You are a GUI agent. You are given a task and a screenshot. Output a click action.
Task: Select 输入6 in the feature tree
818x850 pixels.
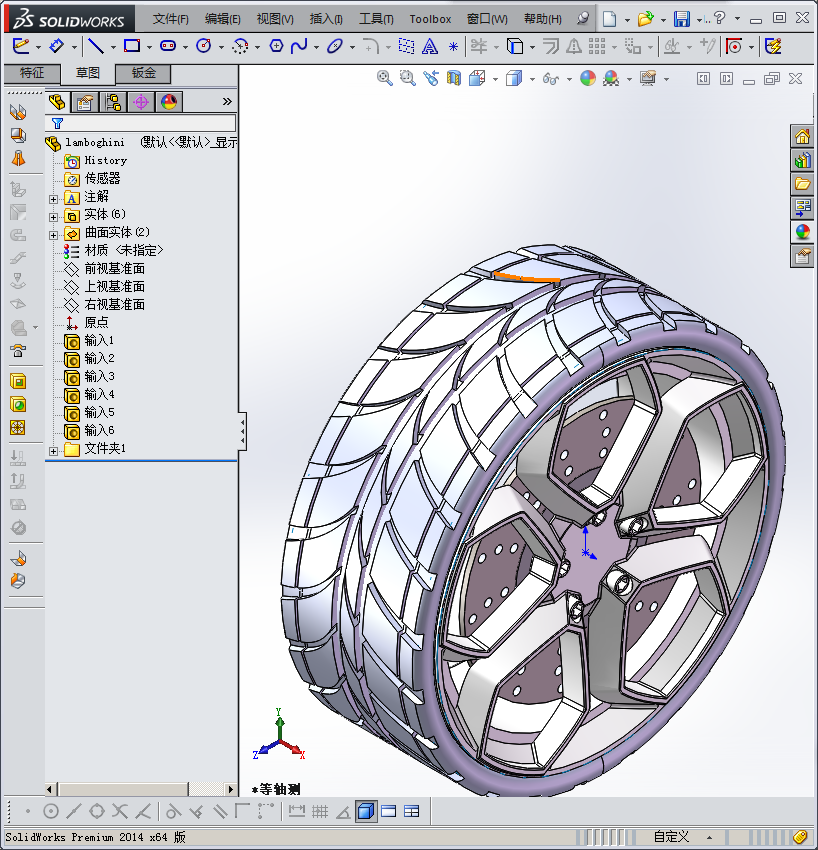(x=99, y=430)
